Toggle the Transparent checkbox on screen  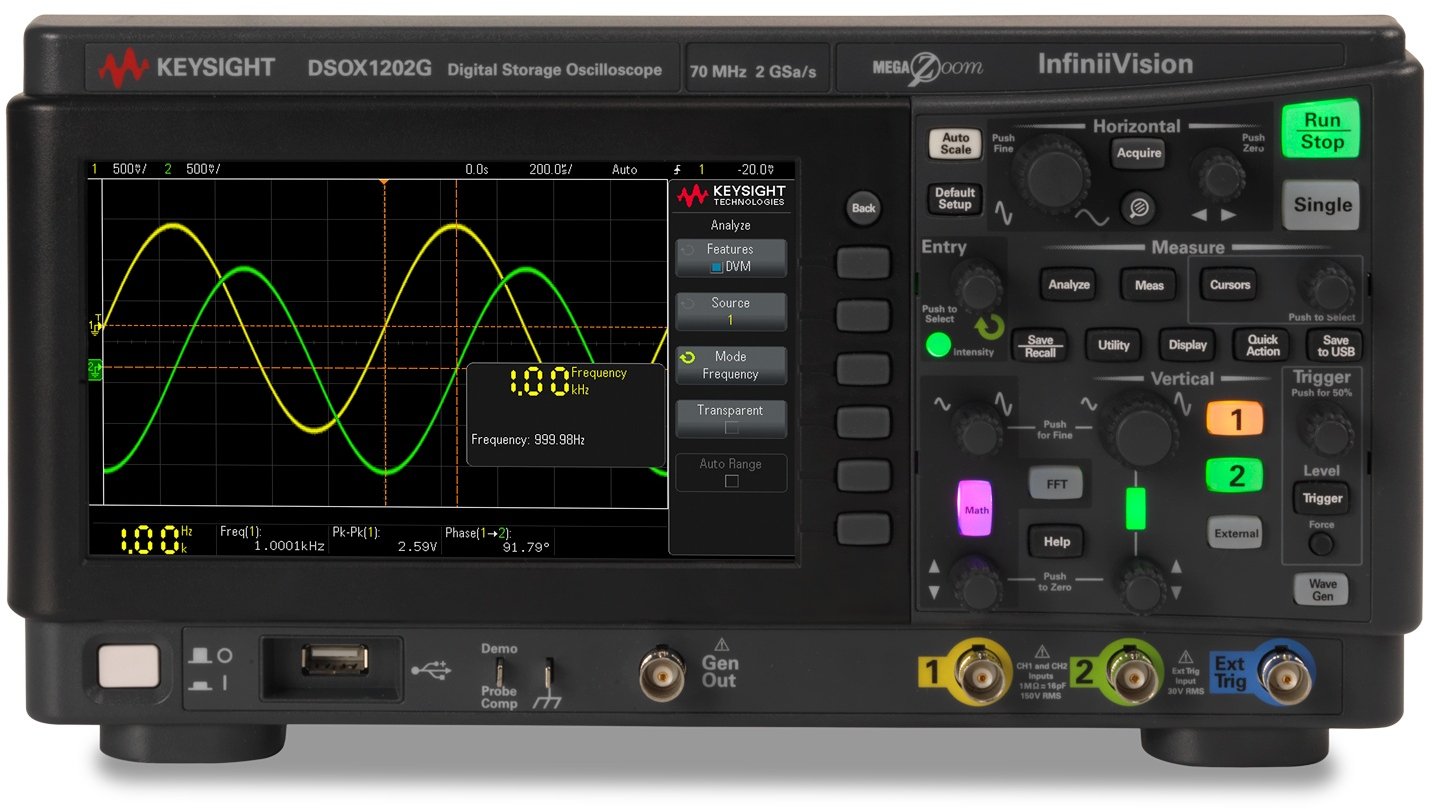tap(730, 418)
